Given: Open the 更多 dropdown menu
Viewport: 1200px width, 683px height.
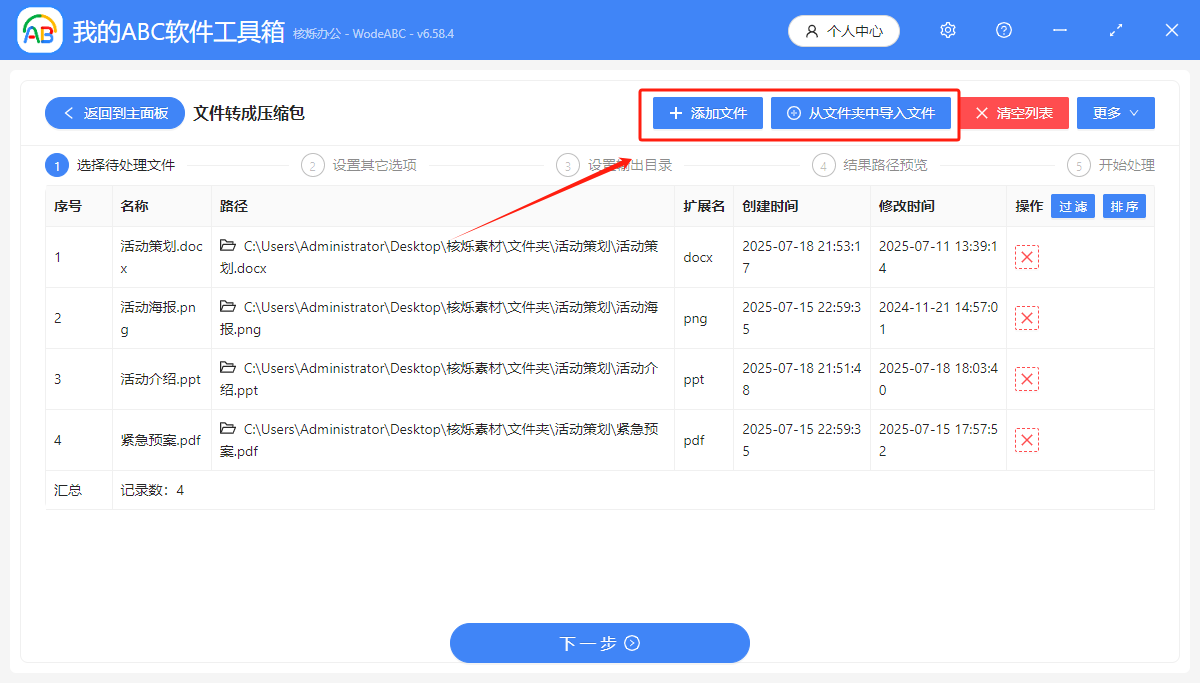Looking at the screenshot, I should tap(1115, 112).
